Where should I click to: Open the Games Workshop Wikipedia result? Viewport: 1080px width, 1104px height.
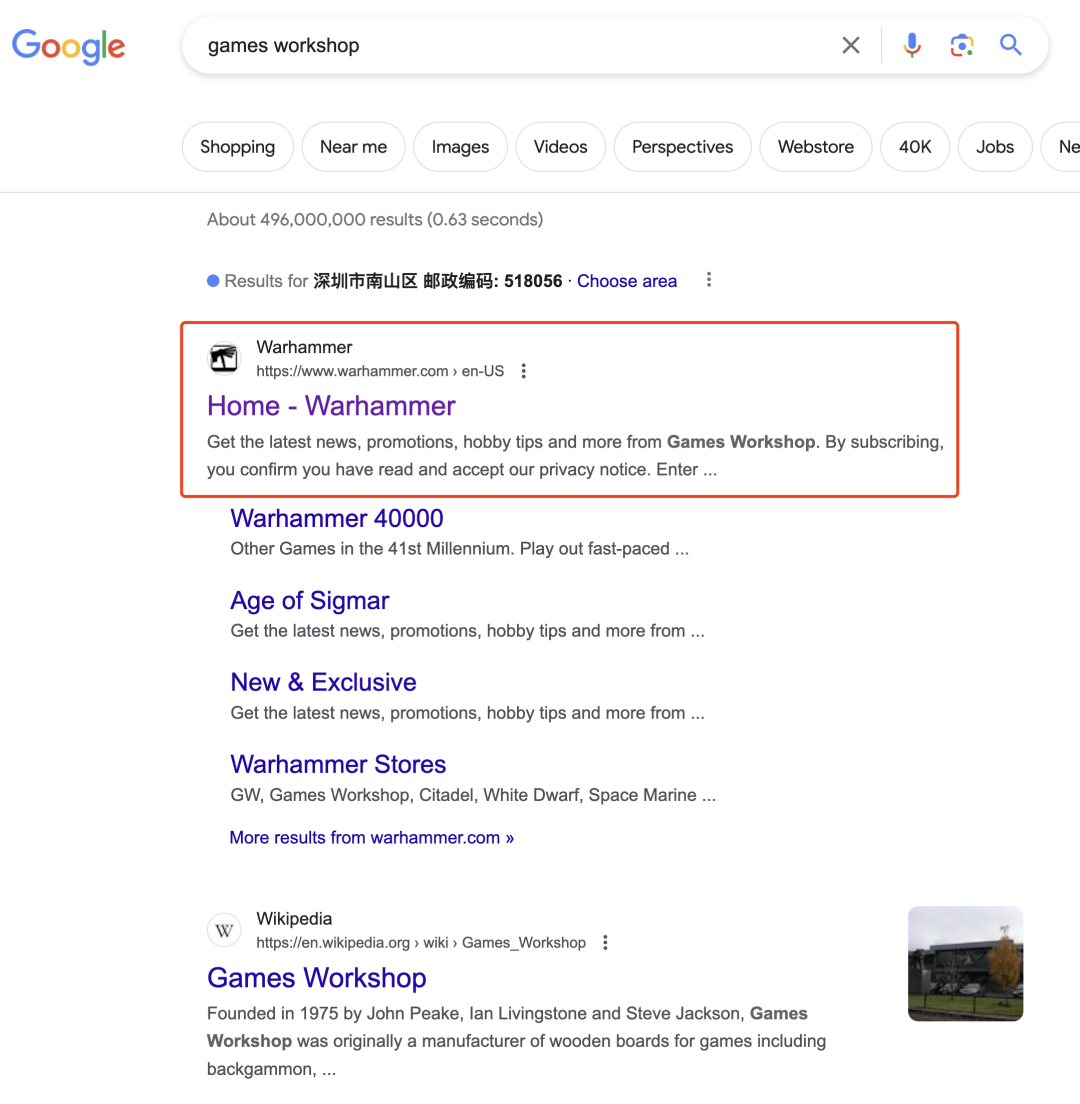tap(317, 978)
